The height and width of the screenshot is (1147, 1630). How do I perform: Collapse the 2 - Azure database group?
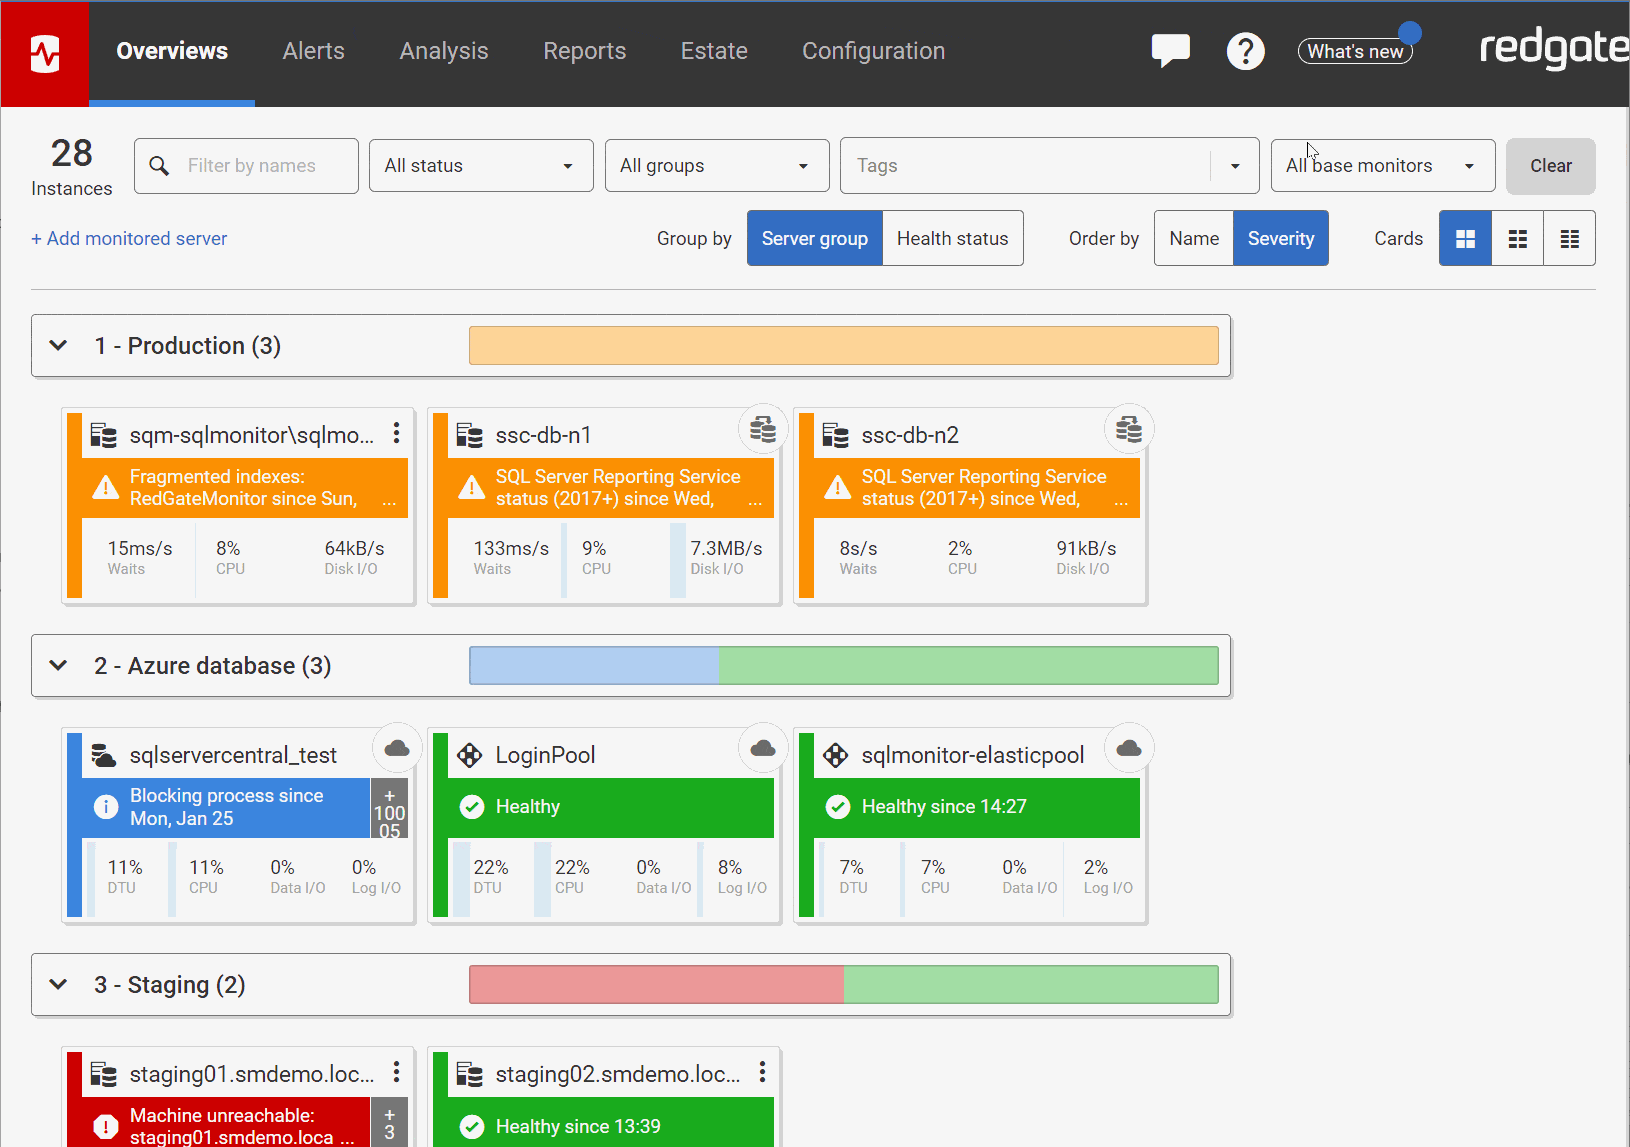pyautogui.click(x=58, y=666)
